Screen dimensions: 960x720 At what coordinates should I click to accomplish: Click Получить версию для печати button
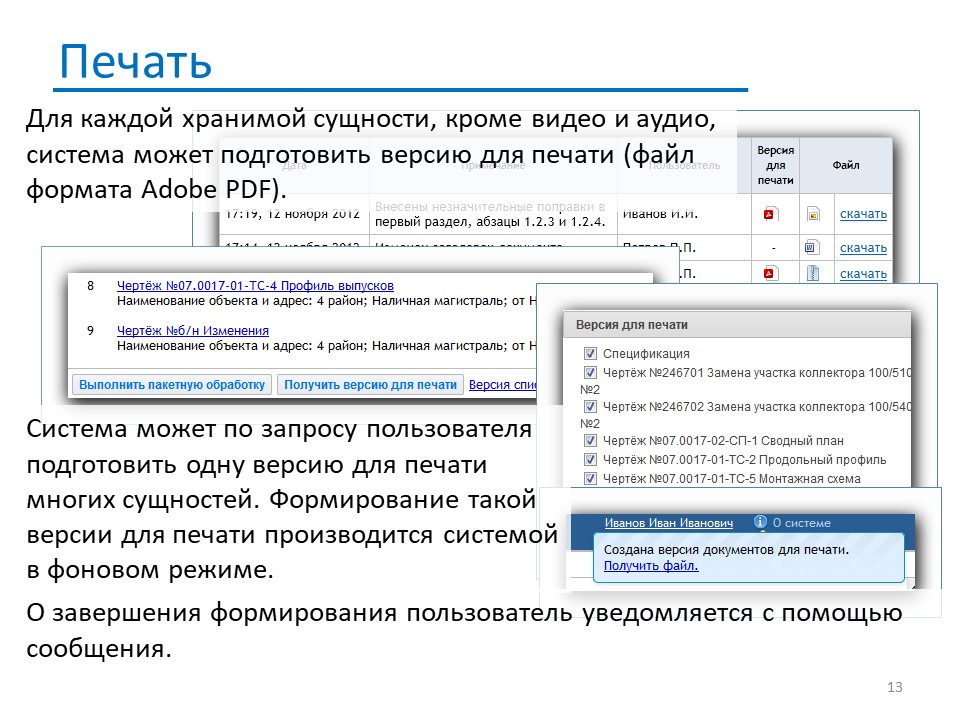[370, 384]
